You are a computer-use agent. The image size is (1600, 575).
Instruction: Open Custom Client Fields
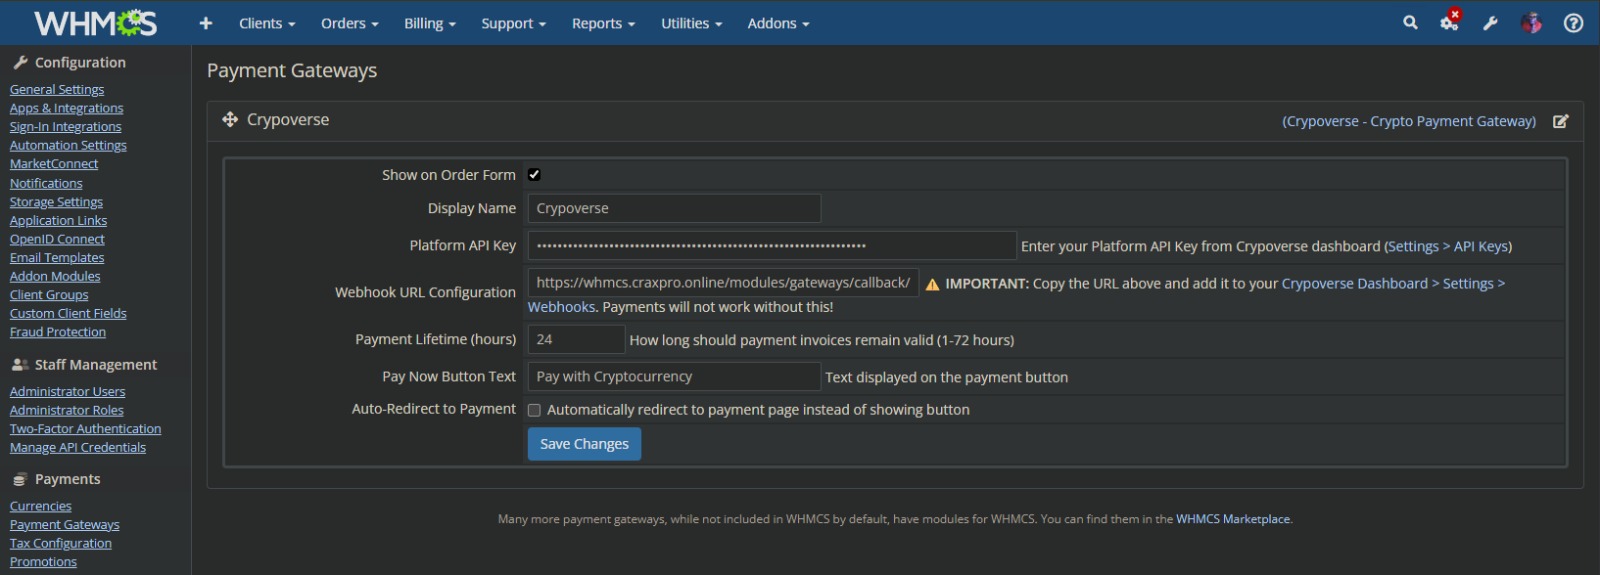tap(68, 313)
